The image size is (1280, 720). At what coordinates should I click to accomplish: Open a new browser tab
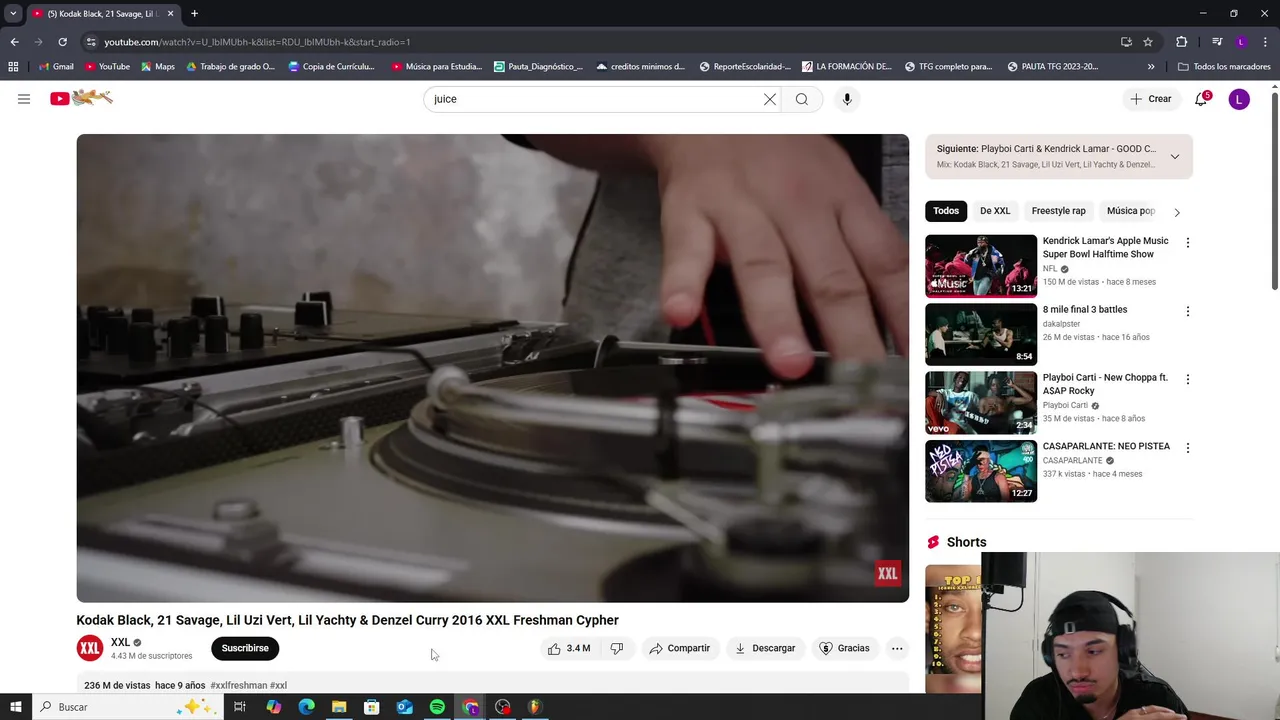194,14
